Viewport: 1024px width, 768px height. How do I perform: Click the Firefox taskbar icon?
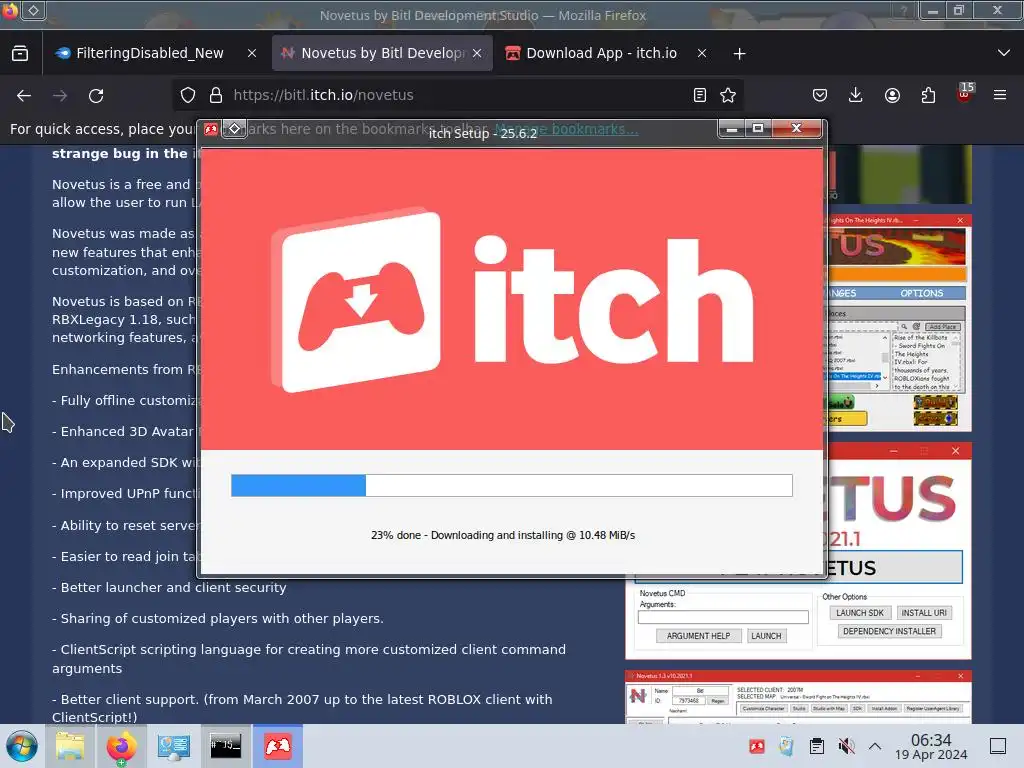click(x=121, y=746)
